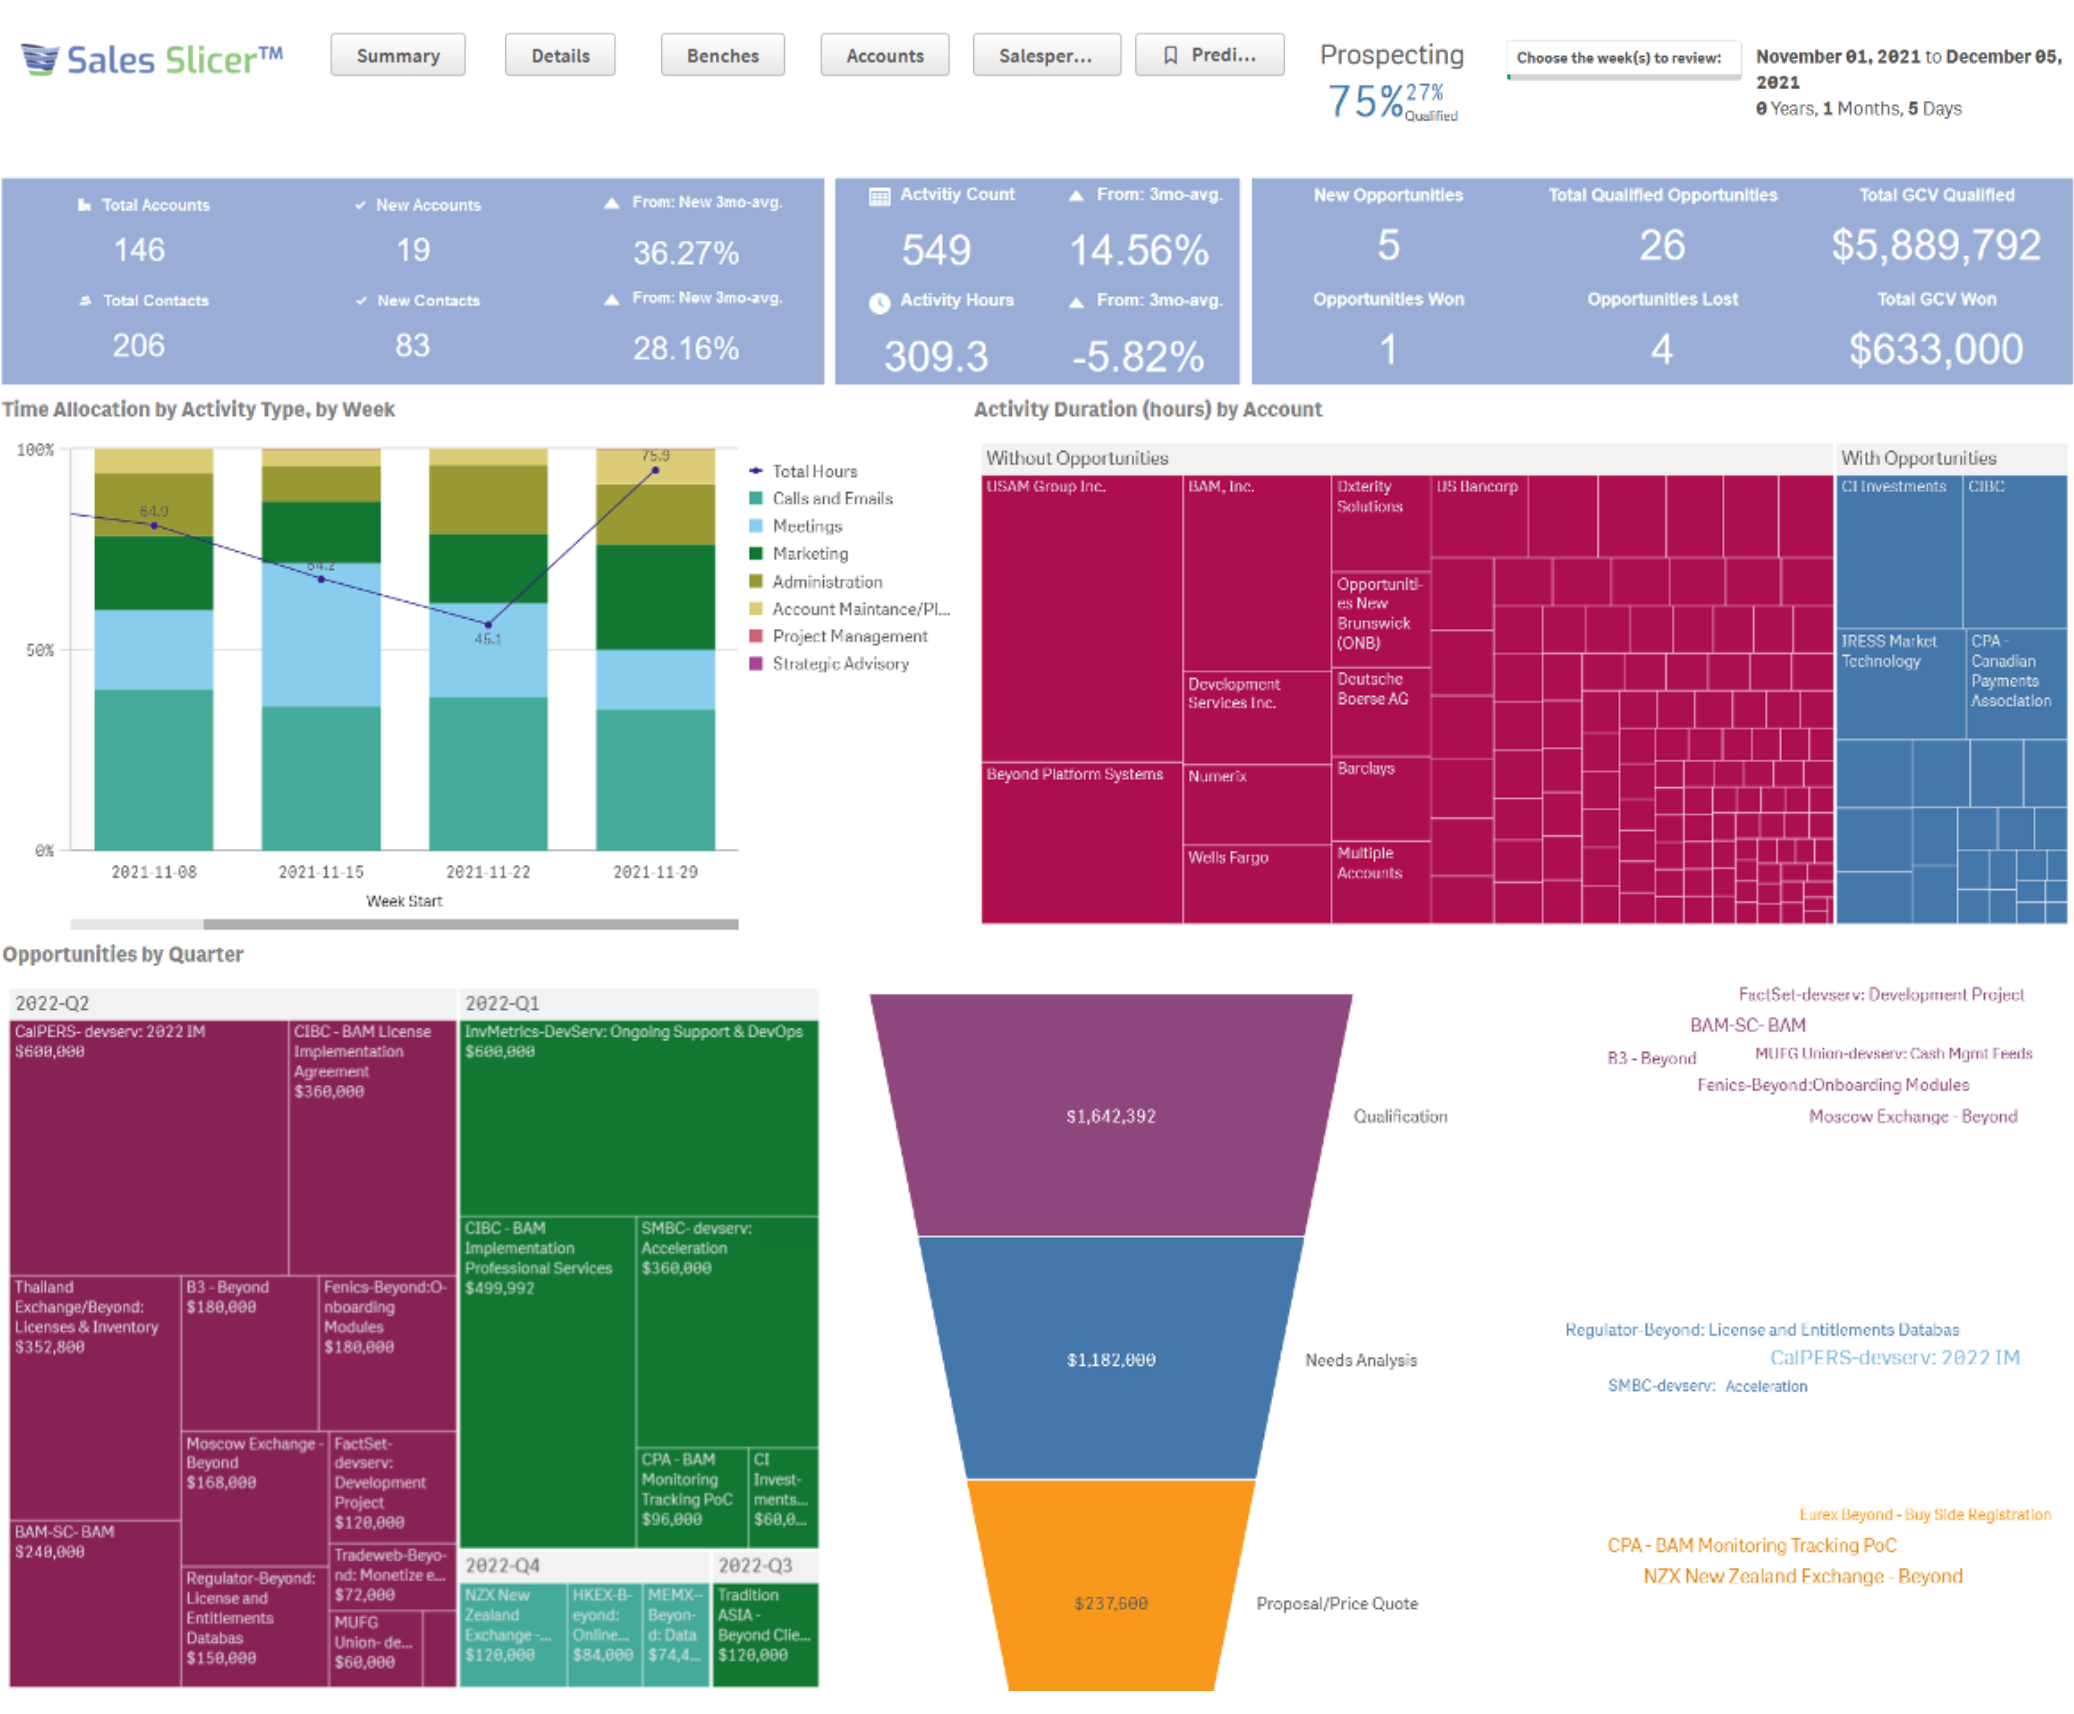Click the Prospecting 75% KPI
The width and height of the screenshot is (2074, 1714).
tap(1390, 83)
